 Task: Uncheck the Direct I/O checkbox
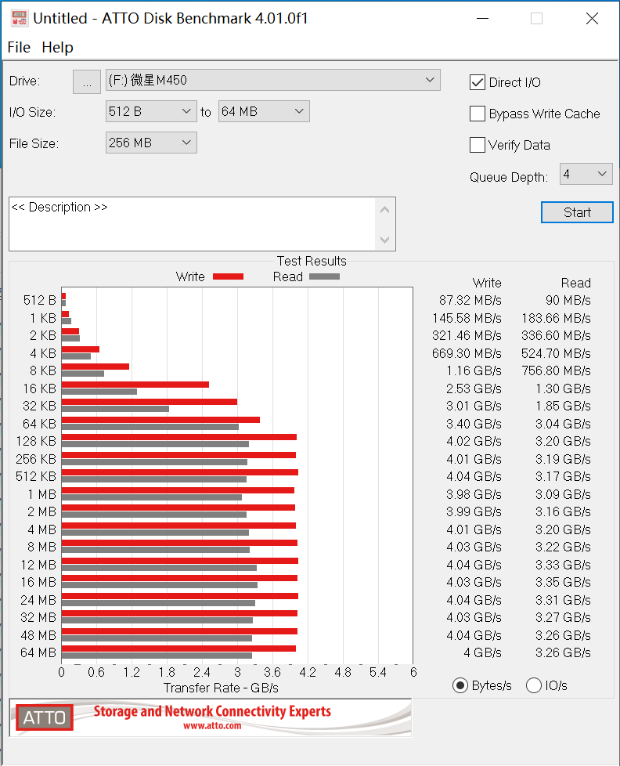(x=477, y=82)
